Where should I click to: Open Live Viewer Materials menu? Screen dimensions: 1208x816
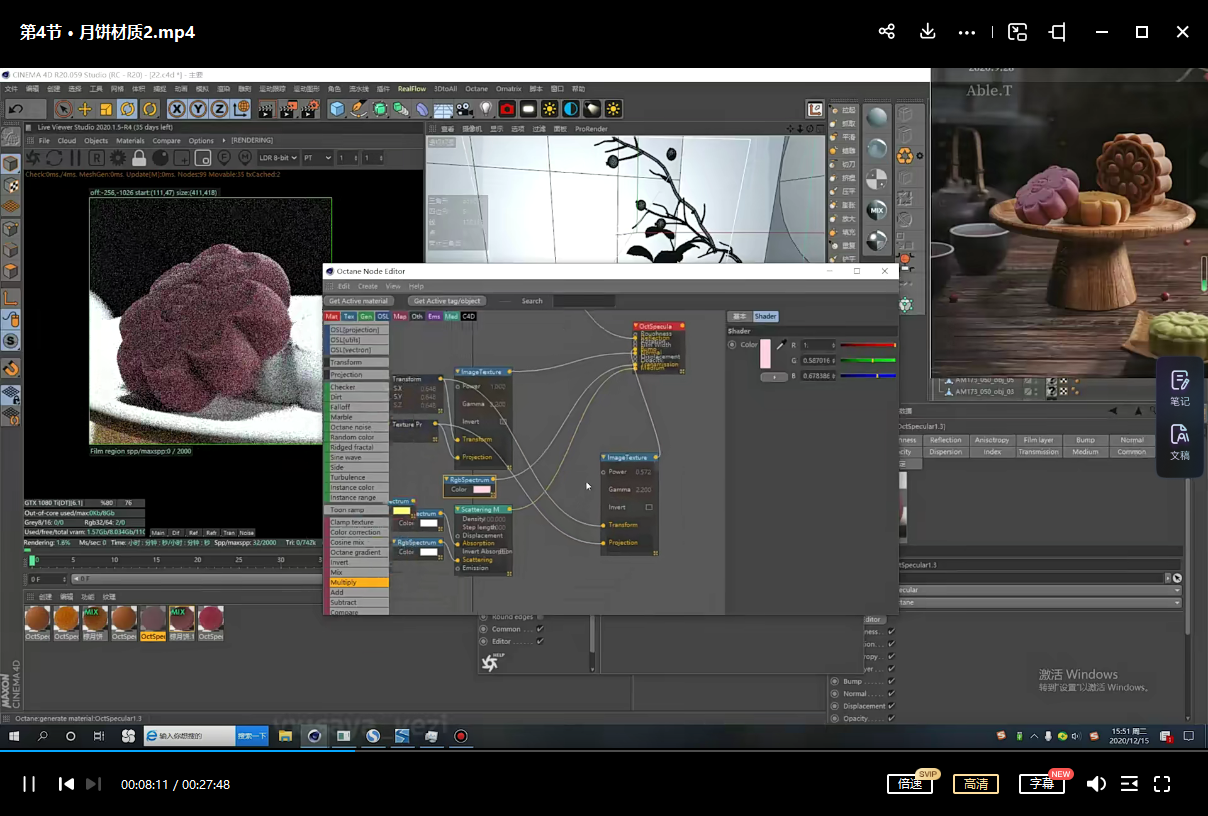coord(130,141)
